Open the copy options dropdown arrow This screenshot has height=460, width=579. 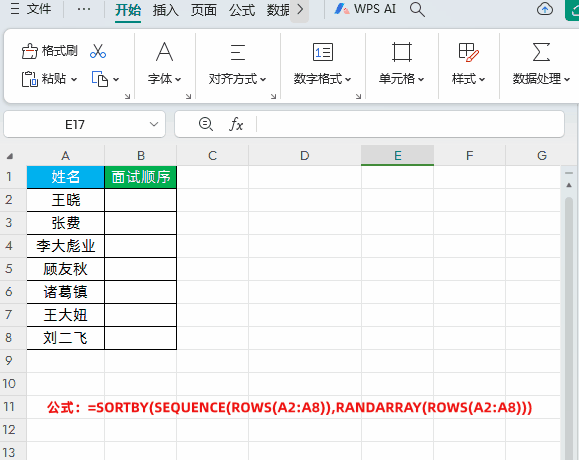pyautogui.click(x=116, y=79)
